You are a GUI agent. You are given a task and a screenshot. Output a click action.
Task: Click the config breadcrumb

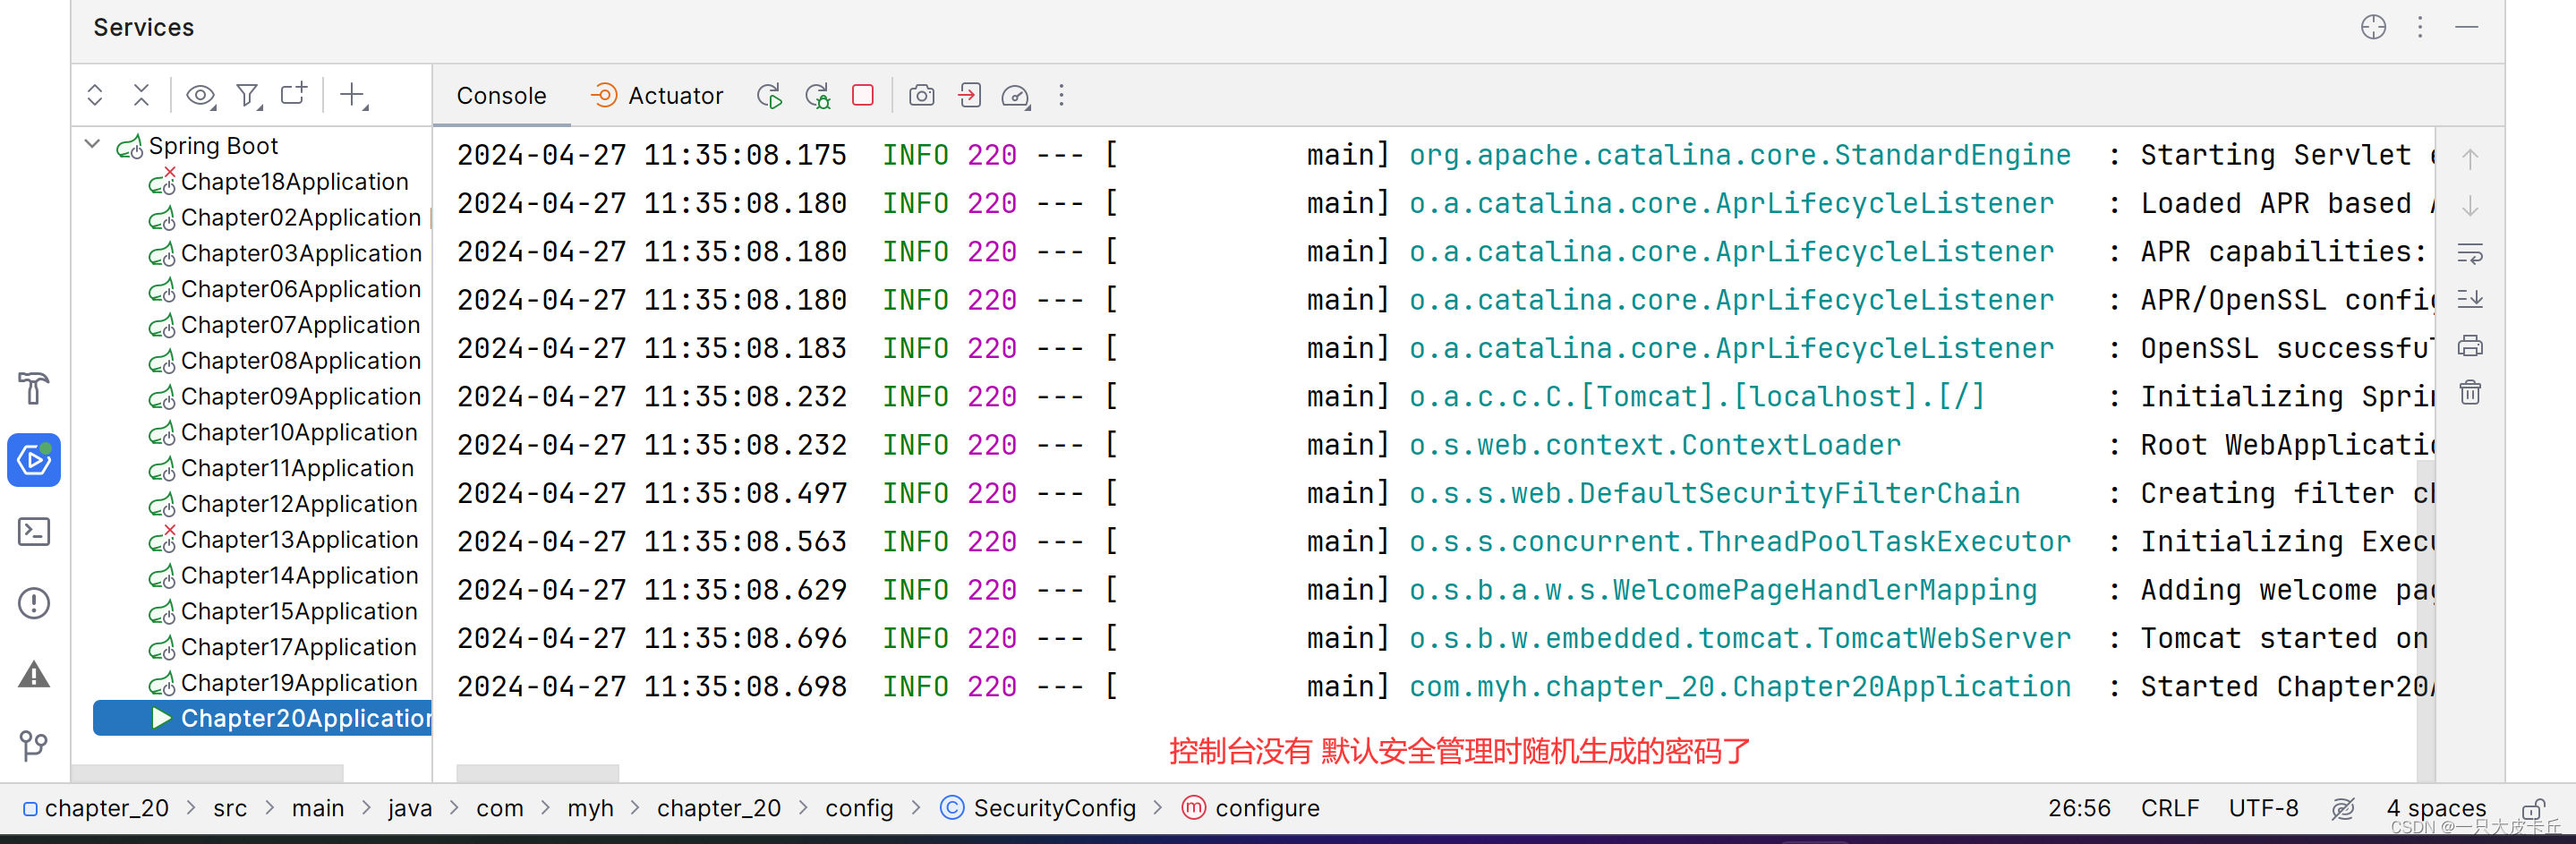[x=859, y=808]
